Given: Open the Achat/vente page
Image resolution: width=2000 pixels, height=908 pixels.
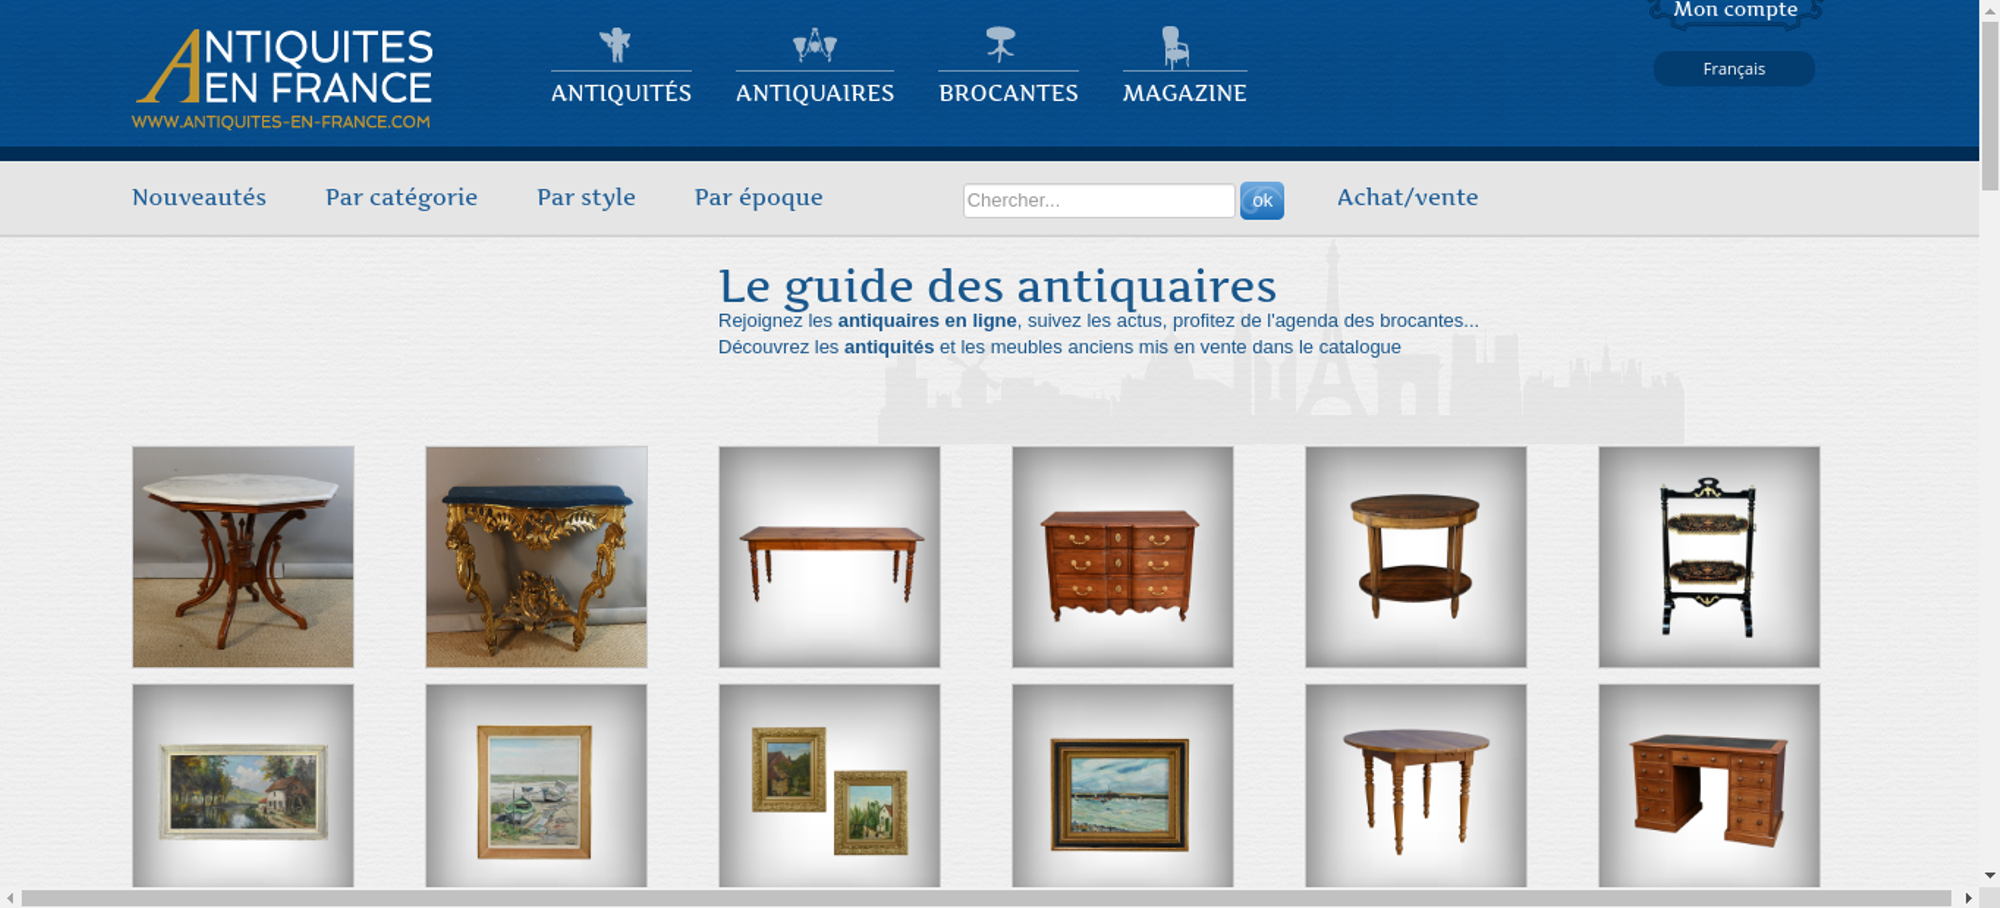Looking at the screenshot, I should pos(1407,197).
